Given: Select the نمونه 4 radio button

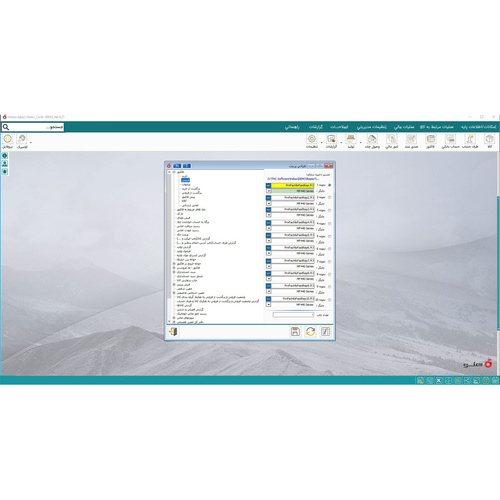Looking at the screenshot, I should click(330, 223).
